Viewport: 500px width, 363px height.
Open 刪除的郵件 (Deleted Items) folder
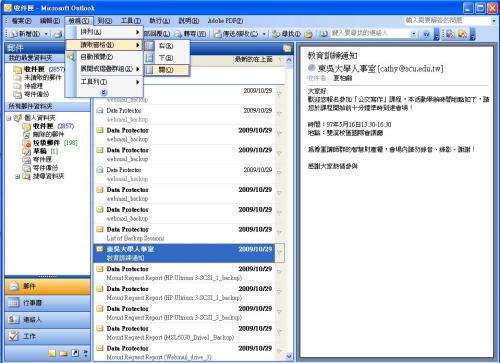(x=43, y=134)
